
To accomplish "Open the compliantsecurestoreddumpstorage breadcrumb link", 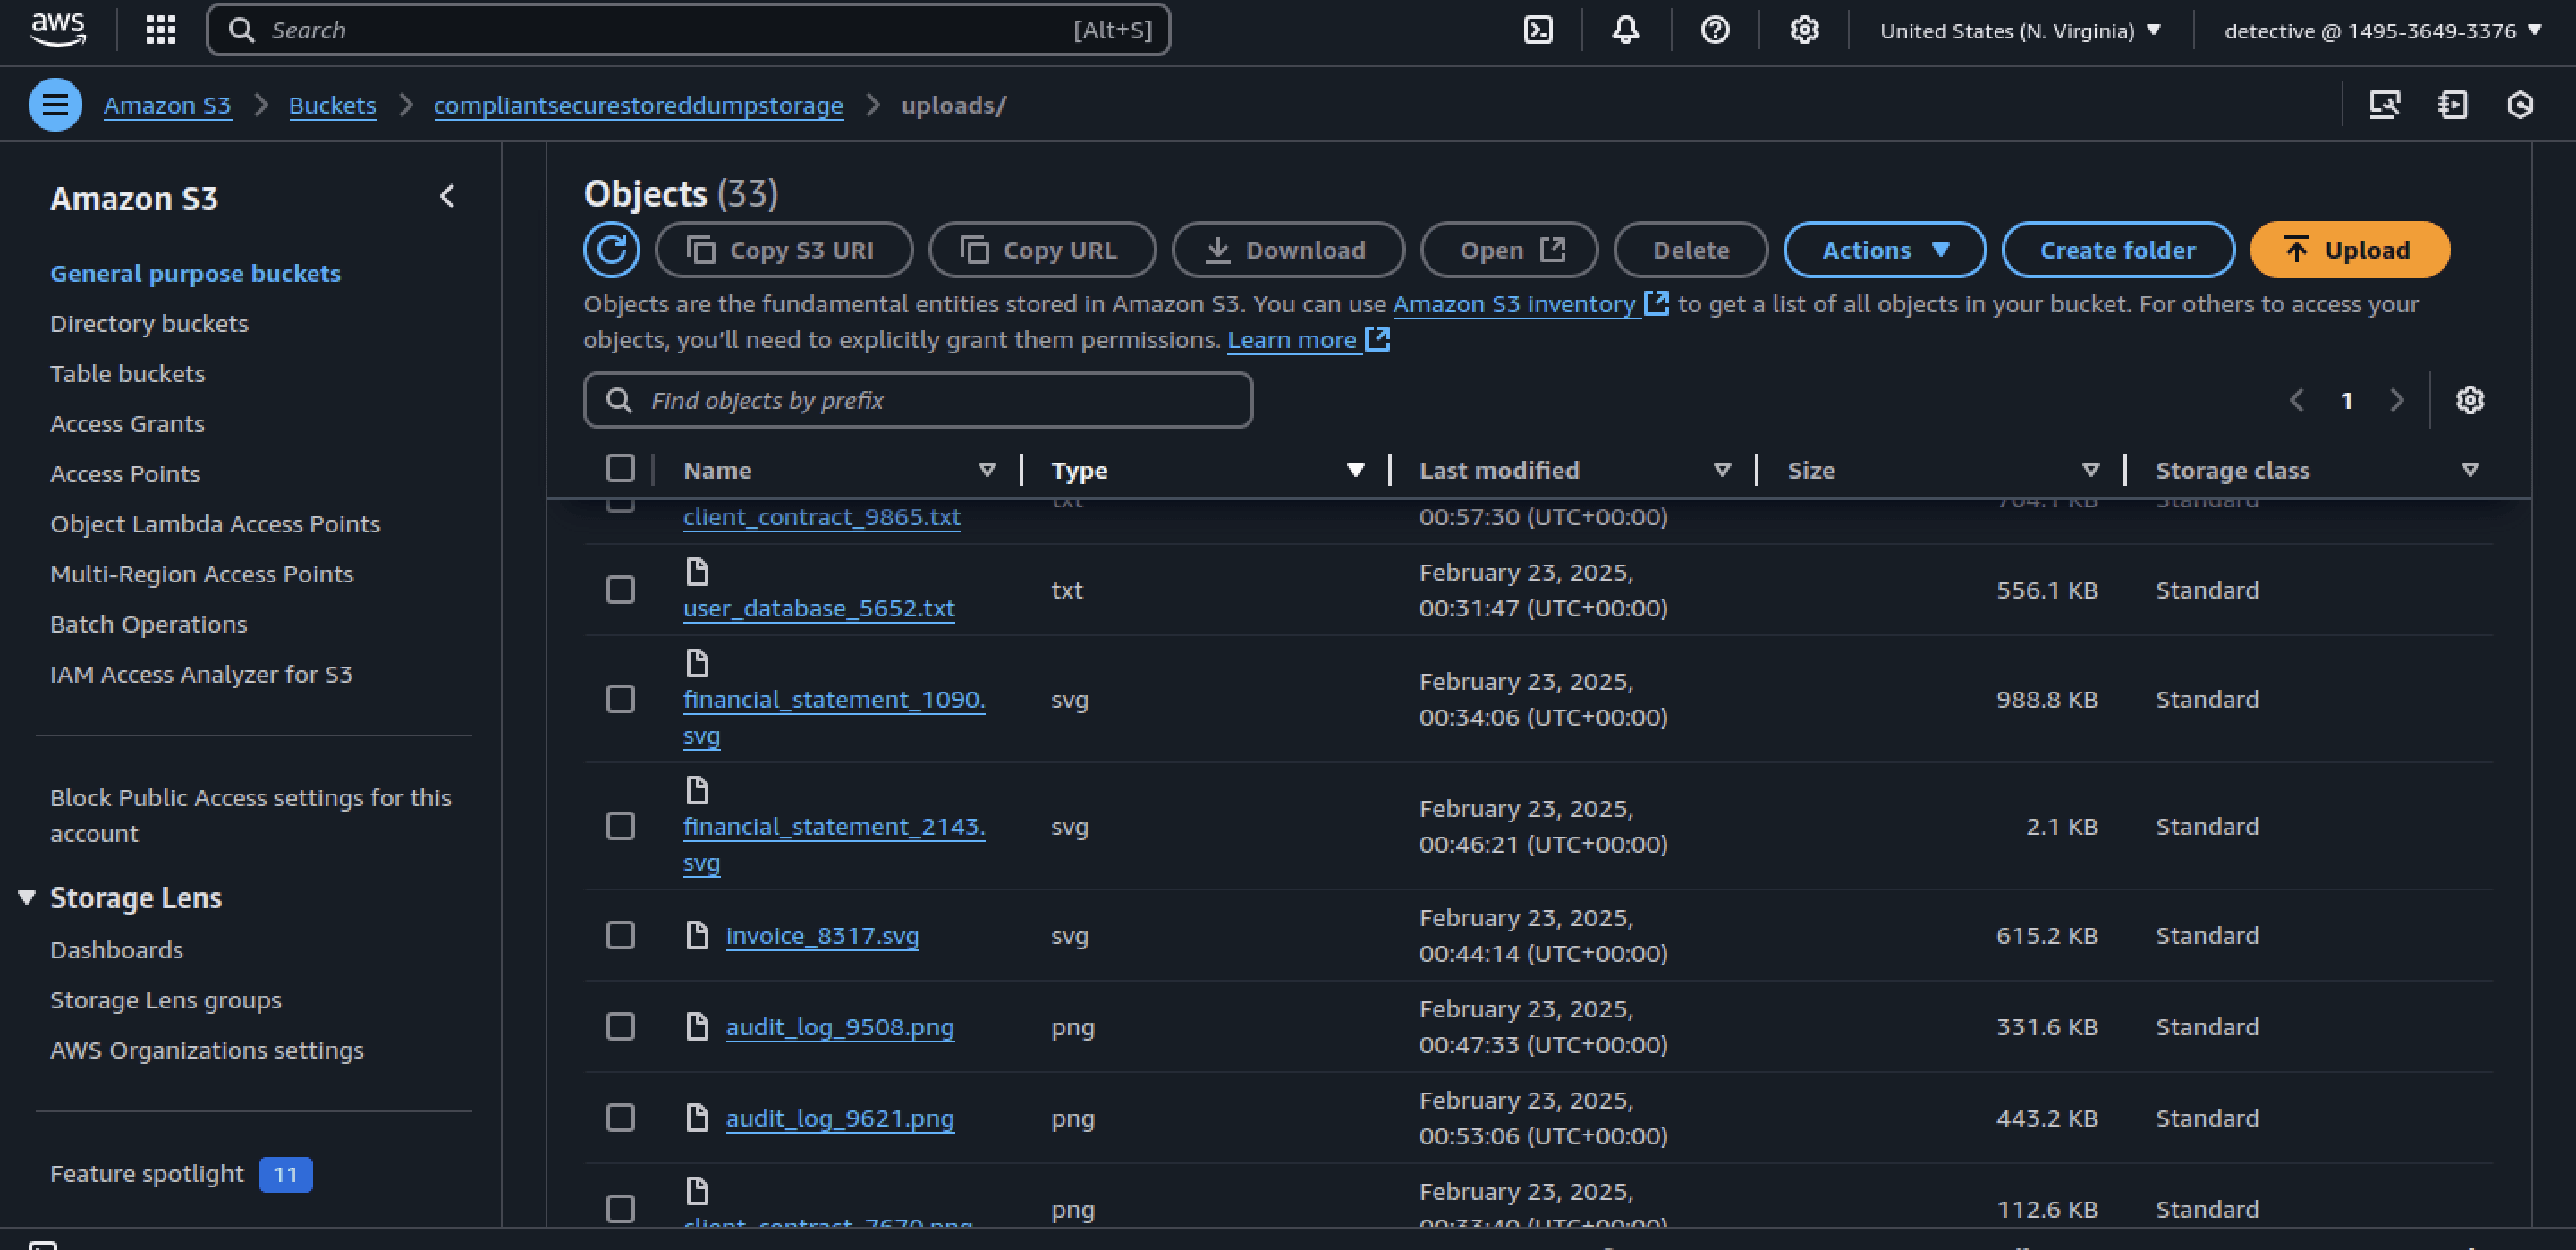I will click(x=638, y=105).
